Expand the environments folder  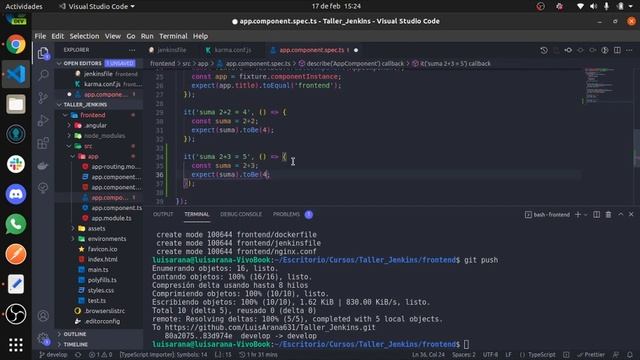[73, 239]
